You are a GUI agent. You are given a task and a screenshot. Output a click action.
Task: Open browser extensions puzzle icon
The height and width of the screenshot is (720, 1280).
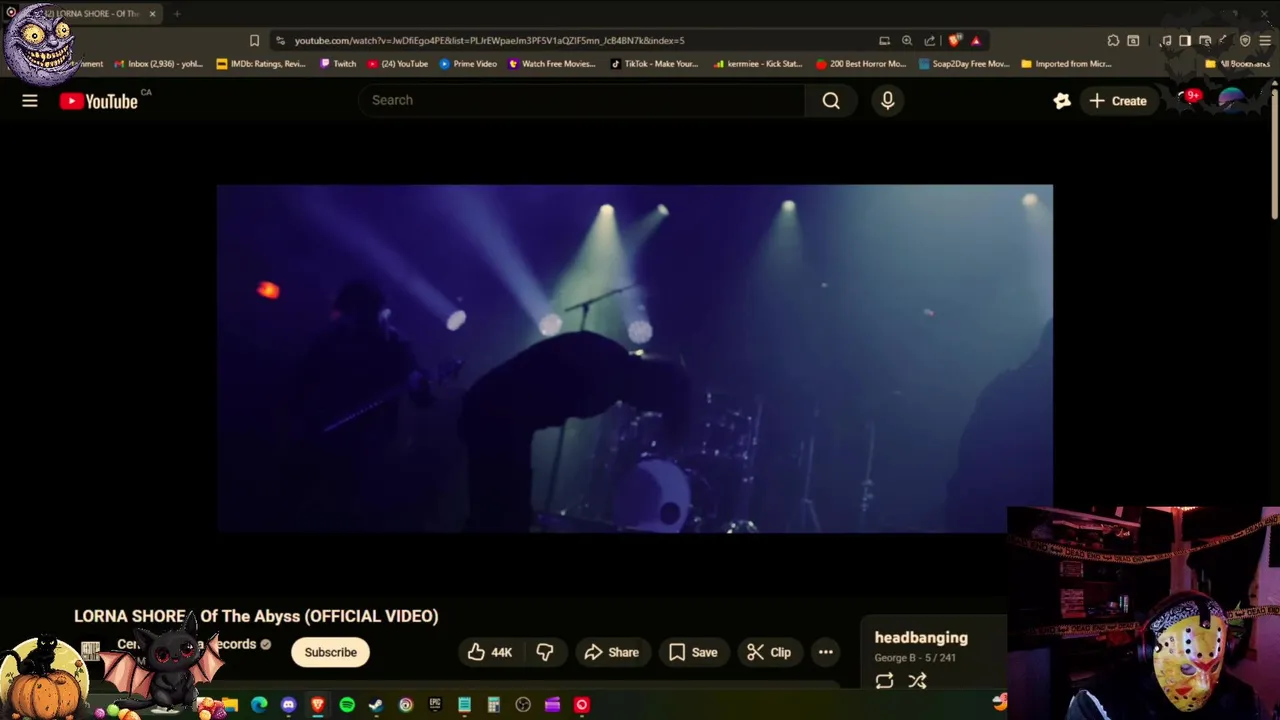point(1113,41)
